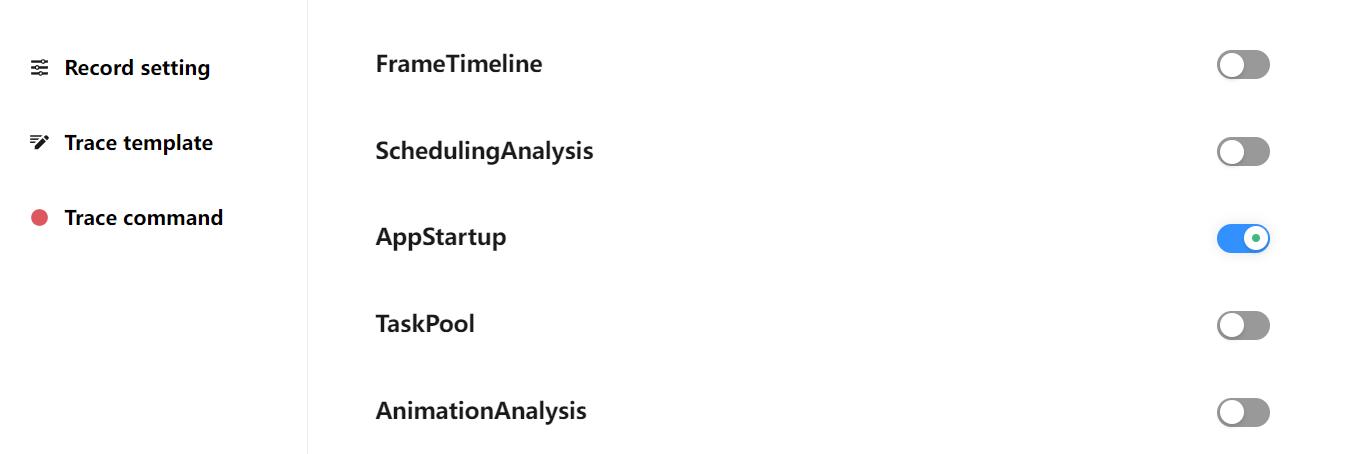Click the white knob of the FrameTimeline switch
The image size is (1369, 454).
[x=1231, y=65]
